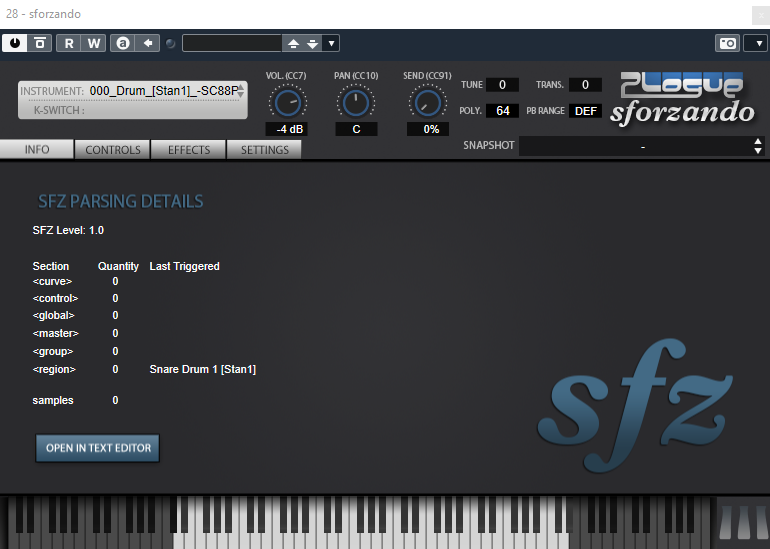770x549 pixels.
Task: Load previous preset with up arrow icon
Action: pos(293,44)
